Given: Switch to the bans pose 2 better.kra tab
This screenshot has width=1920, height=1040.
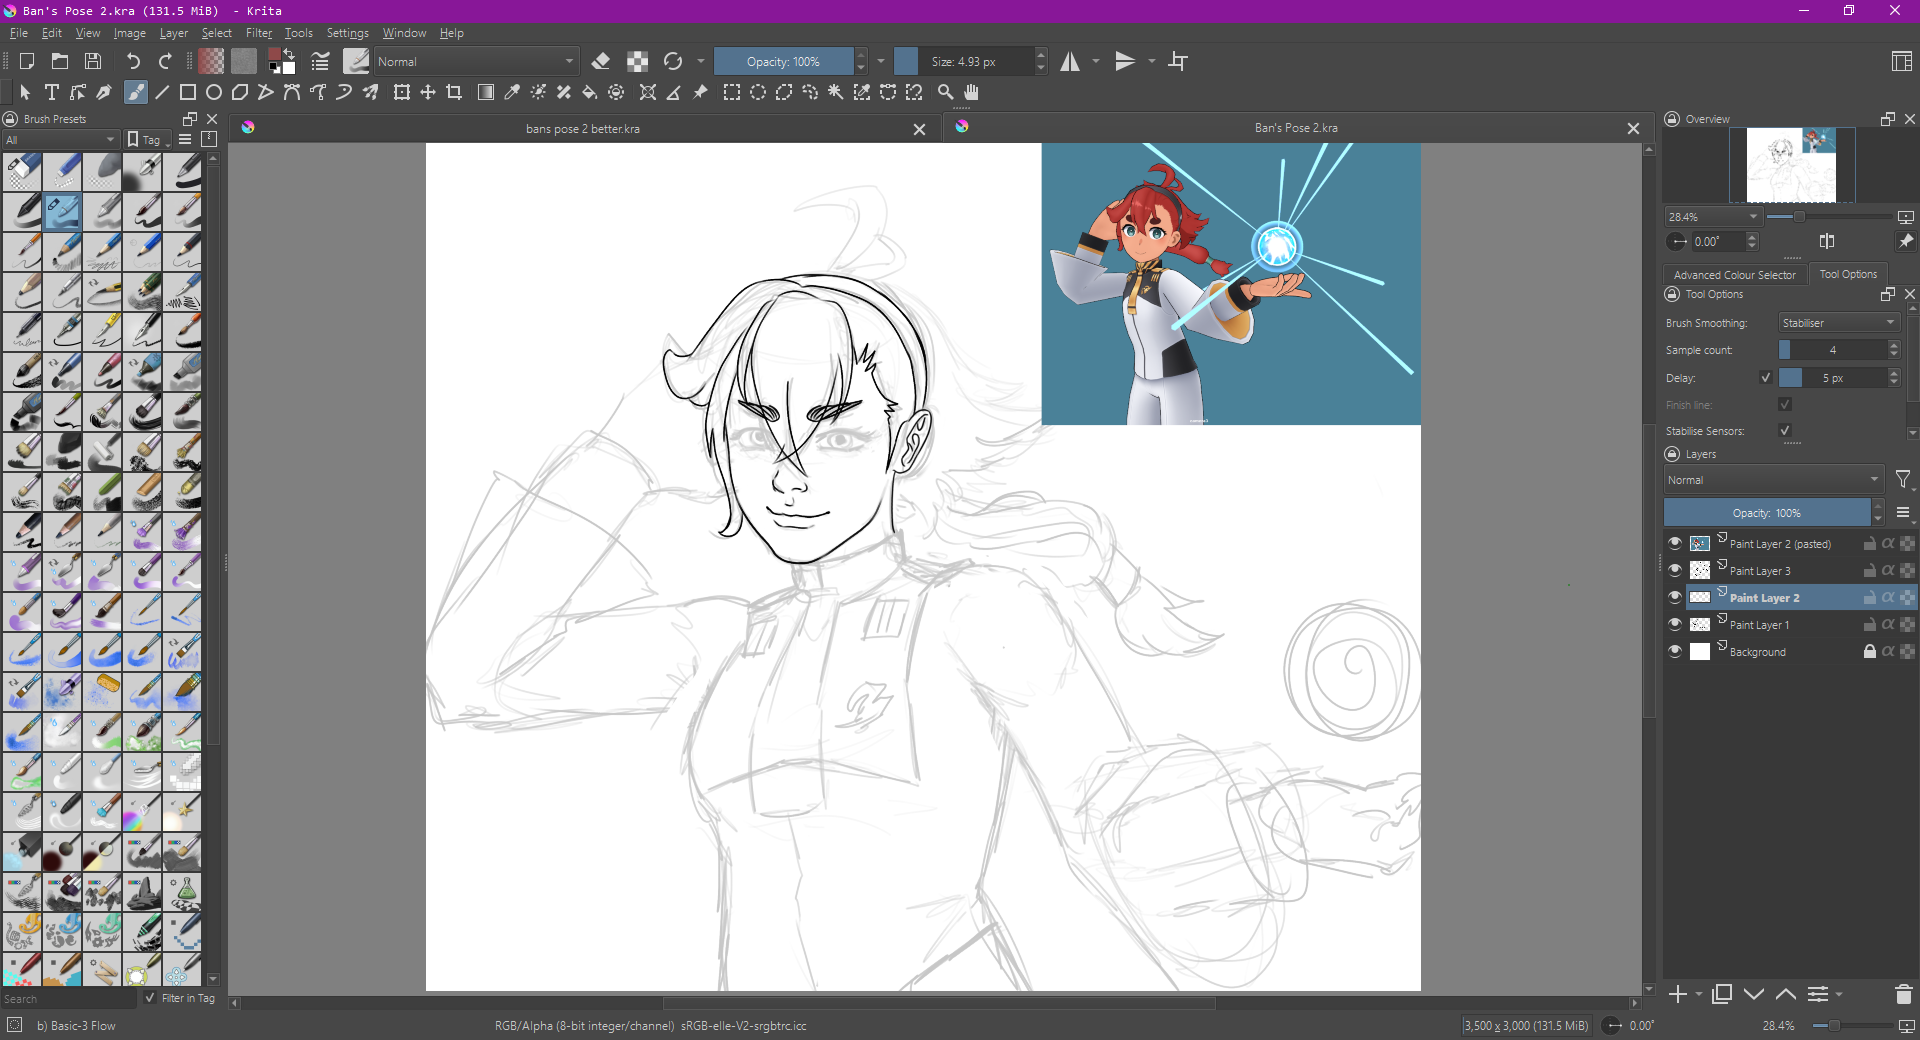Looking at the screenshot, I should pos(583,129).
